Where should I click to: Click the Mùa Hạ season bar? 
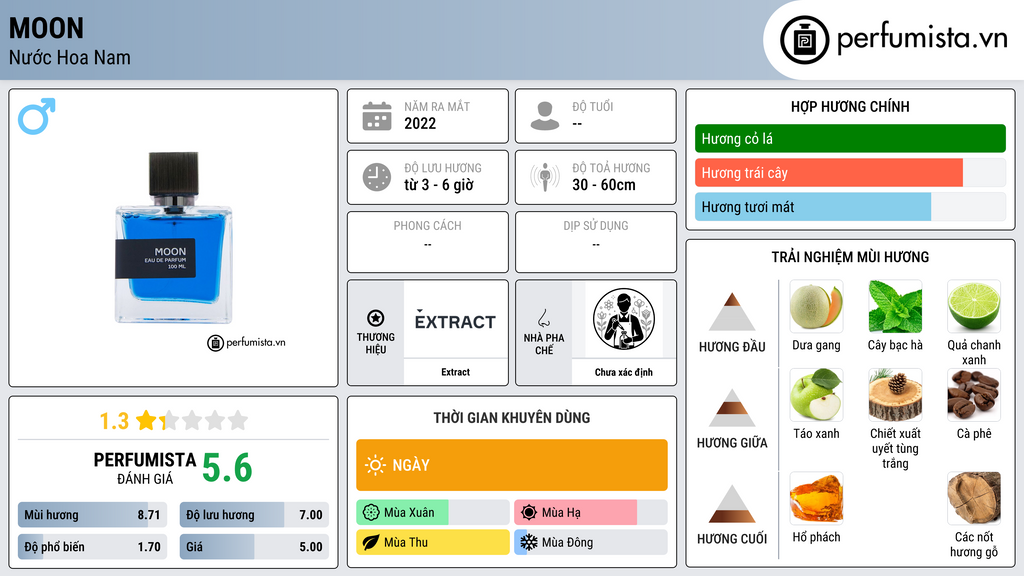coord(591,513)
